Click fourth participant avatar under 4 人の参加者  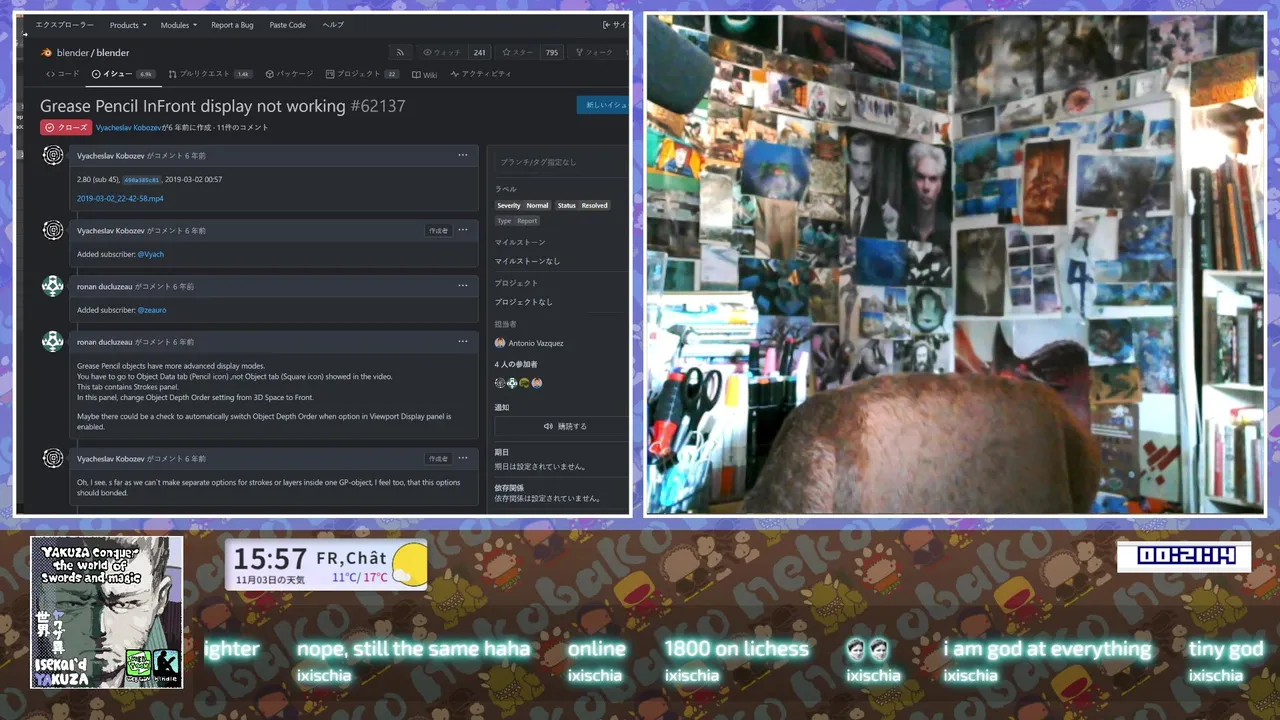click(537, 383)
